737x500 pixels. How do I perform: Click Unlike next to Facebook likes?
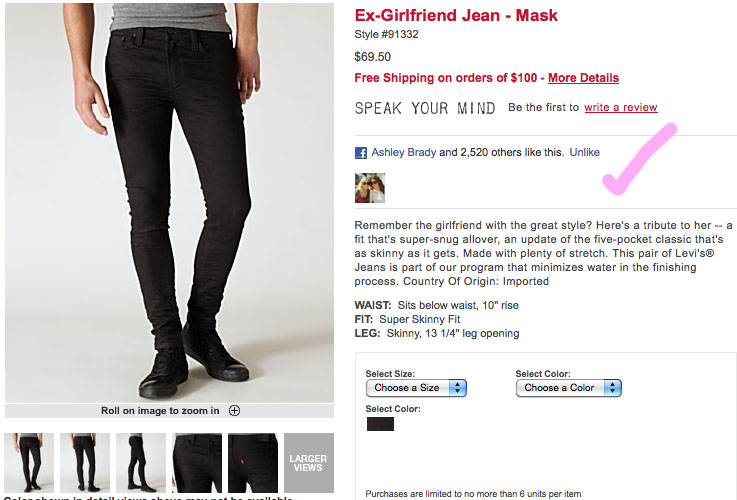click(584, 152)
